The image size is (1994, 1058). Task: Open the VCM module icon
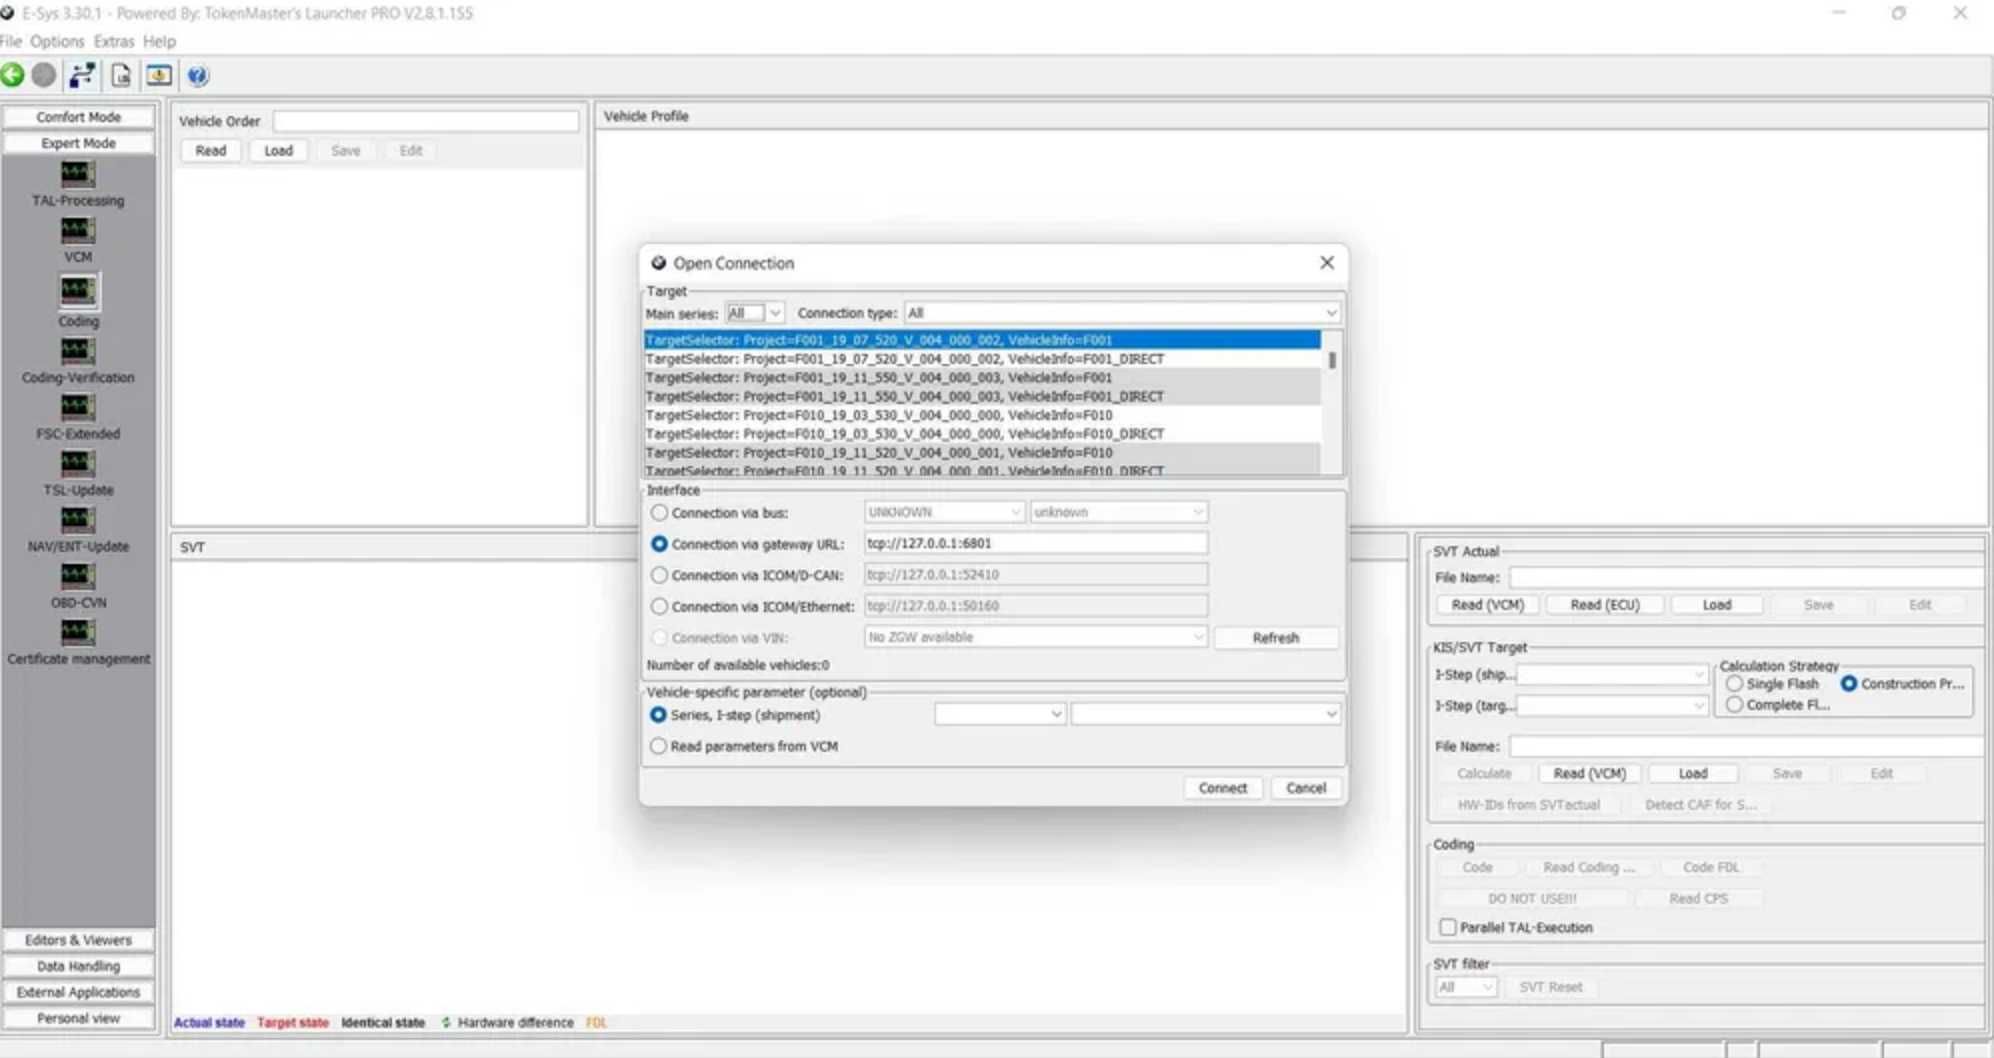click(78, 231)
